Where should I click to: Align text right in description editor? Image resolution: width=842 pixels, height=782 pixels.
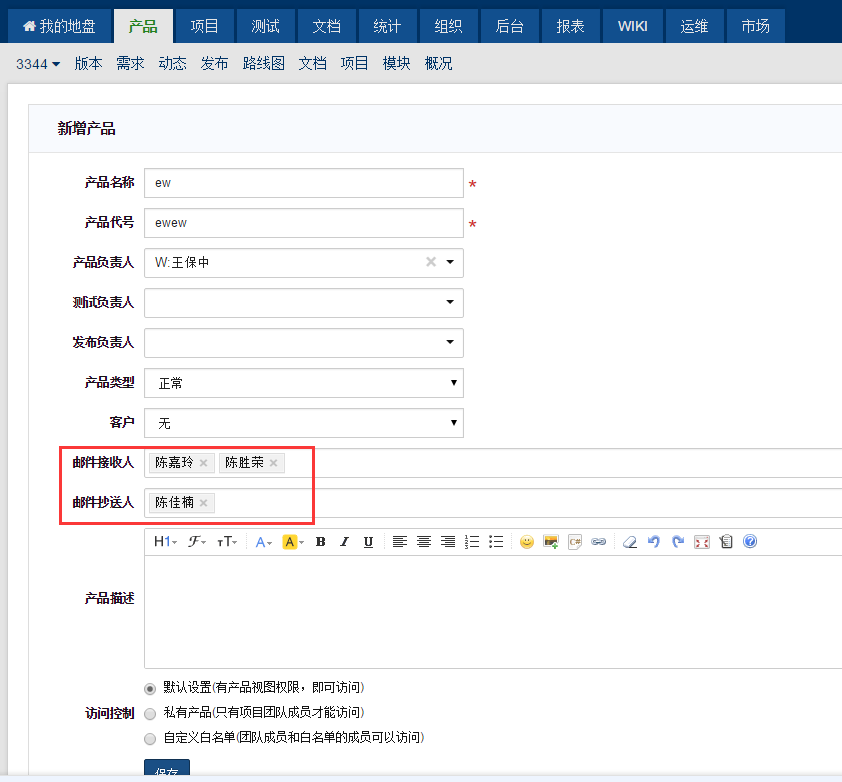pos(448,541)
